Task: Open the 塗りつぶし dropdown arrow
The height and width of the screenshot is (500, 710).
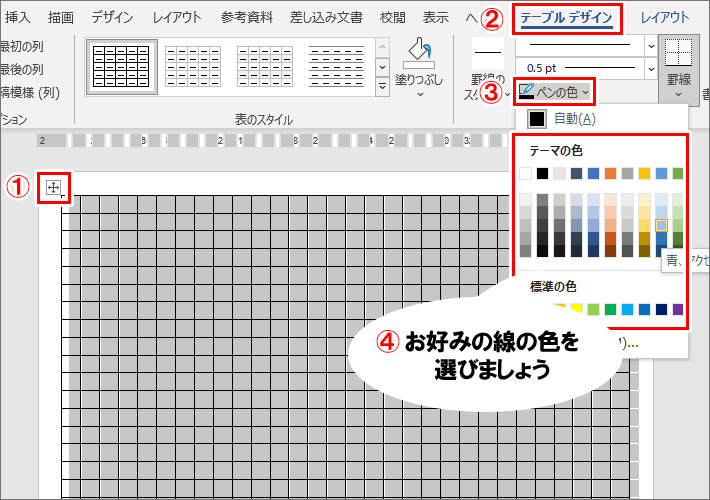Action: (x=420, y=94)
